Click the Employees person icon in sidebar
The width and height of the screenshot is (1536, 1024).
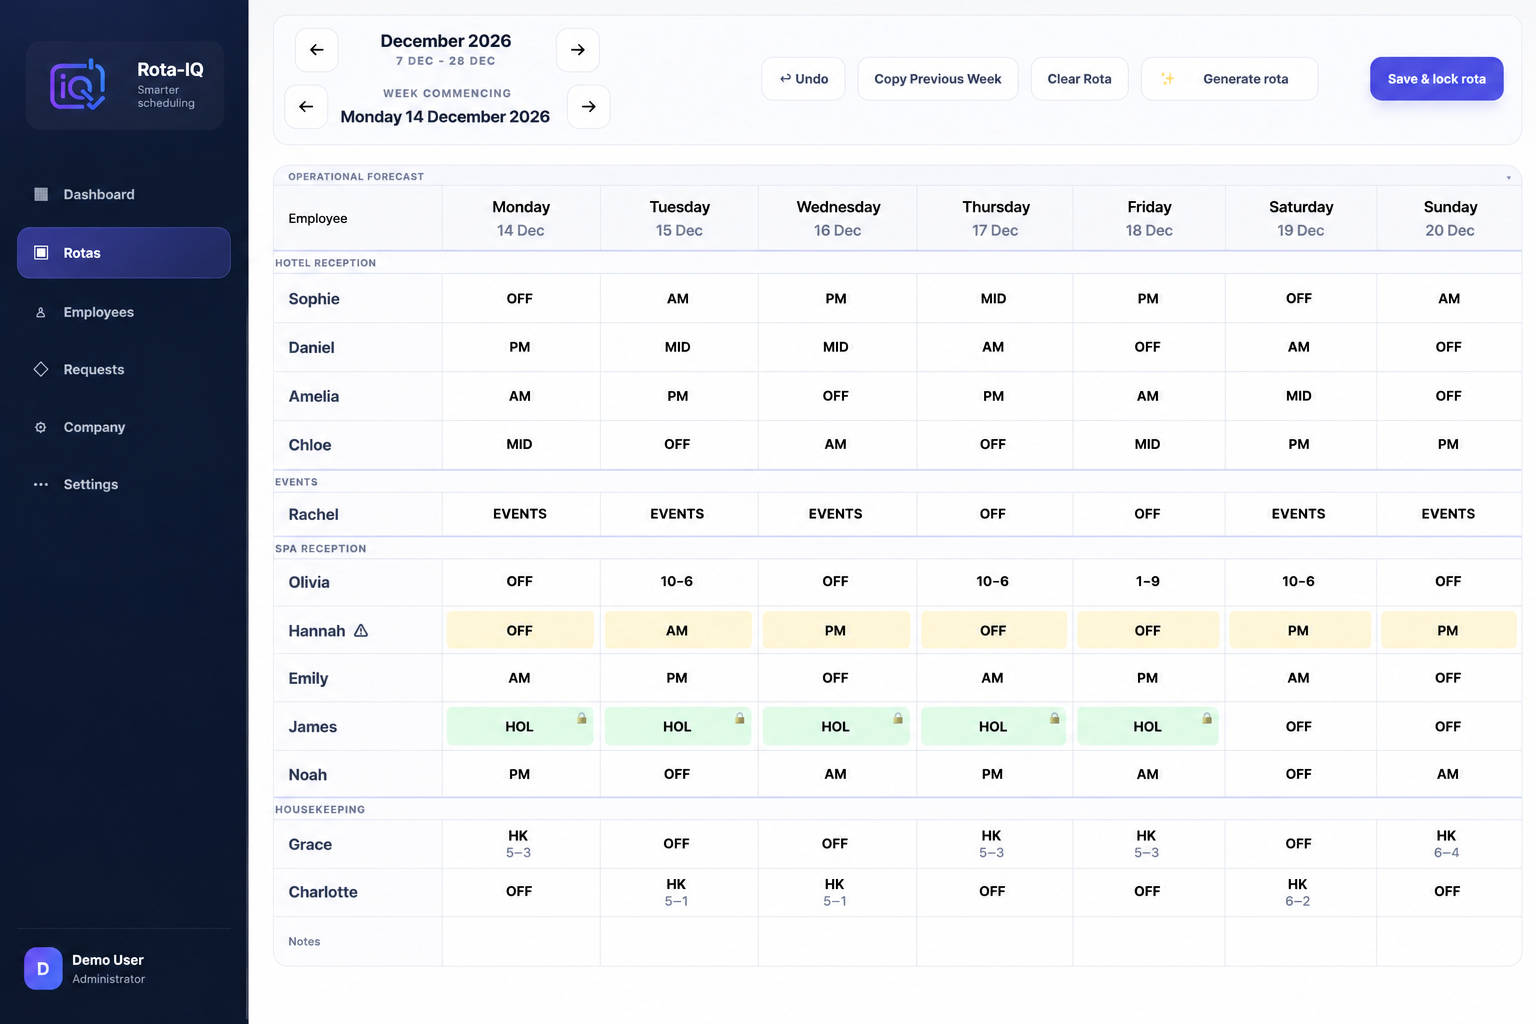coord(41,312)
